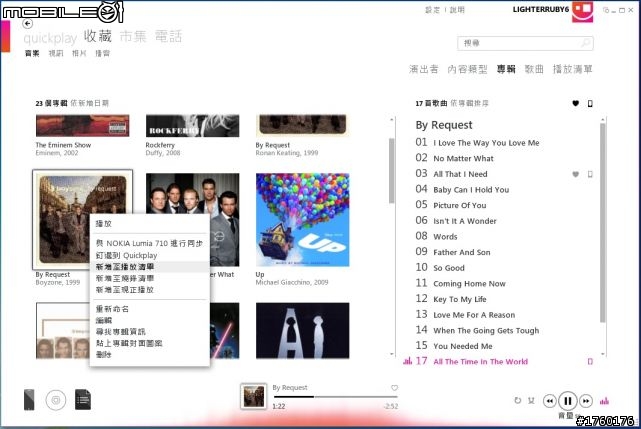Viewport: 641px width, 429px height.
Task: Choose pin to Quickplay menu item
Action: click(x=126, y=255)
